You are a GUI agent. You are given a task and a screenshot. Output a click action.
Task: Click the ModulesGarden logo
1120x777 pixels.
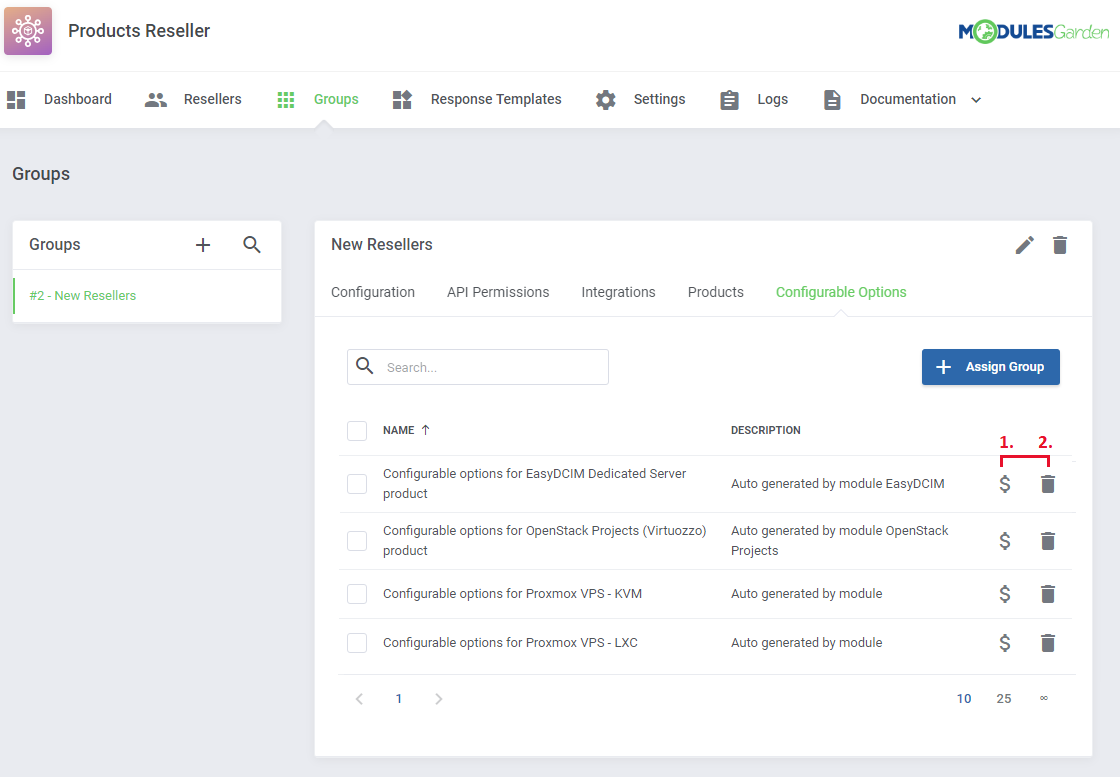click(x=1034, y=31)
